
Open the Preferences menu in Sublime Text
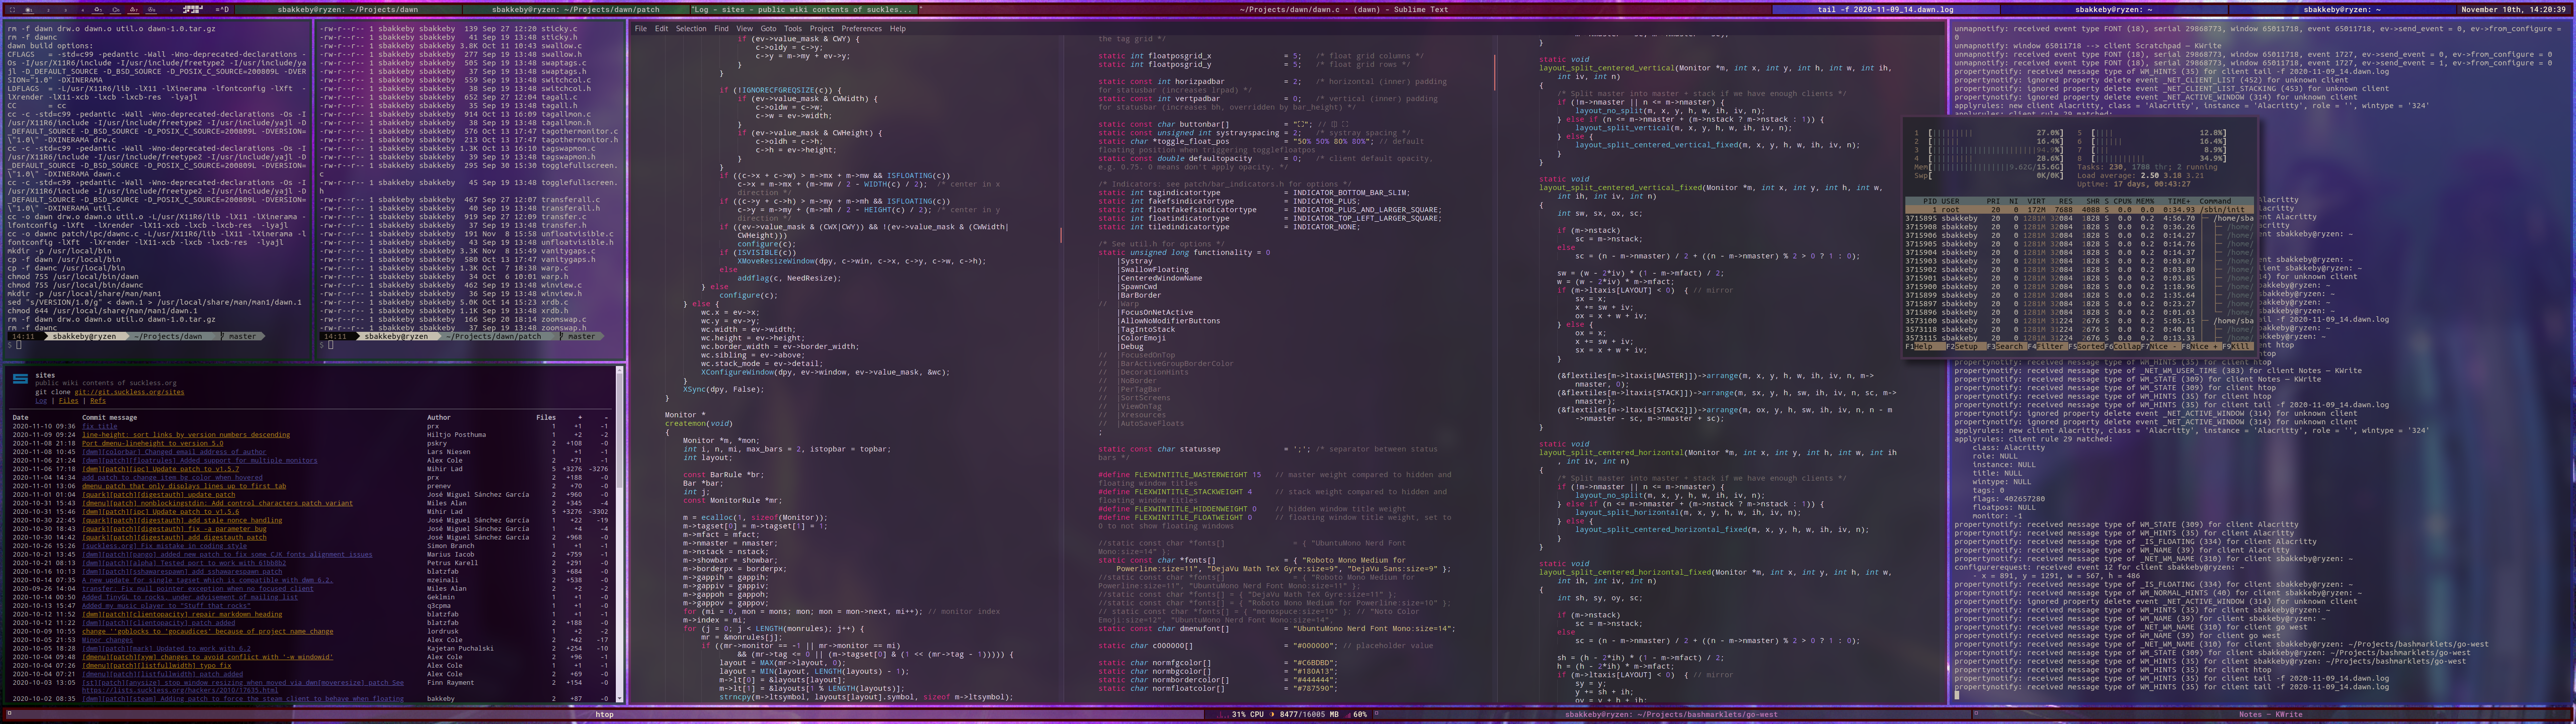(x=861, y=29)
